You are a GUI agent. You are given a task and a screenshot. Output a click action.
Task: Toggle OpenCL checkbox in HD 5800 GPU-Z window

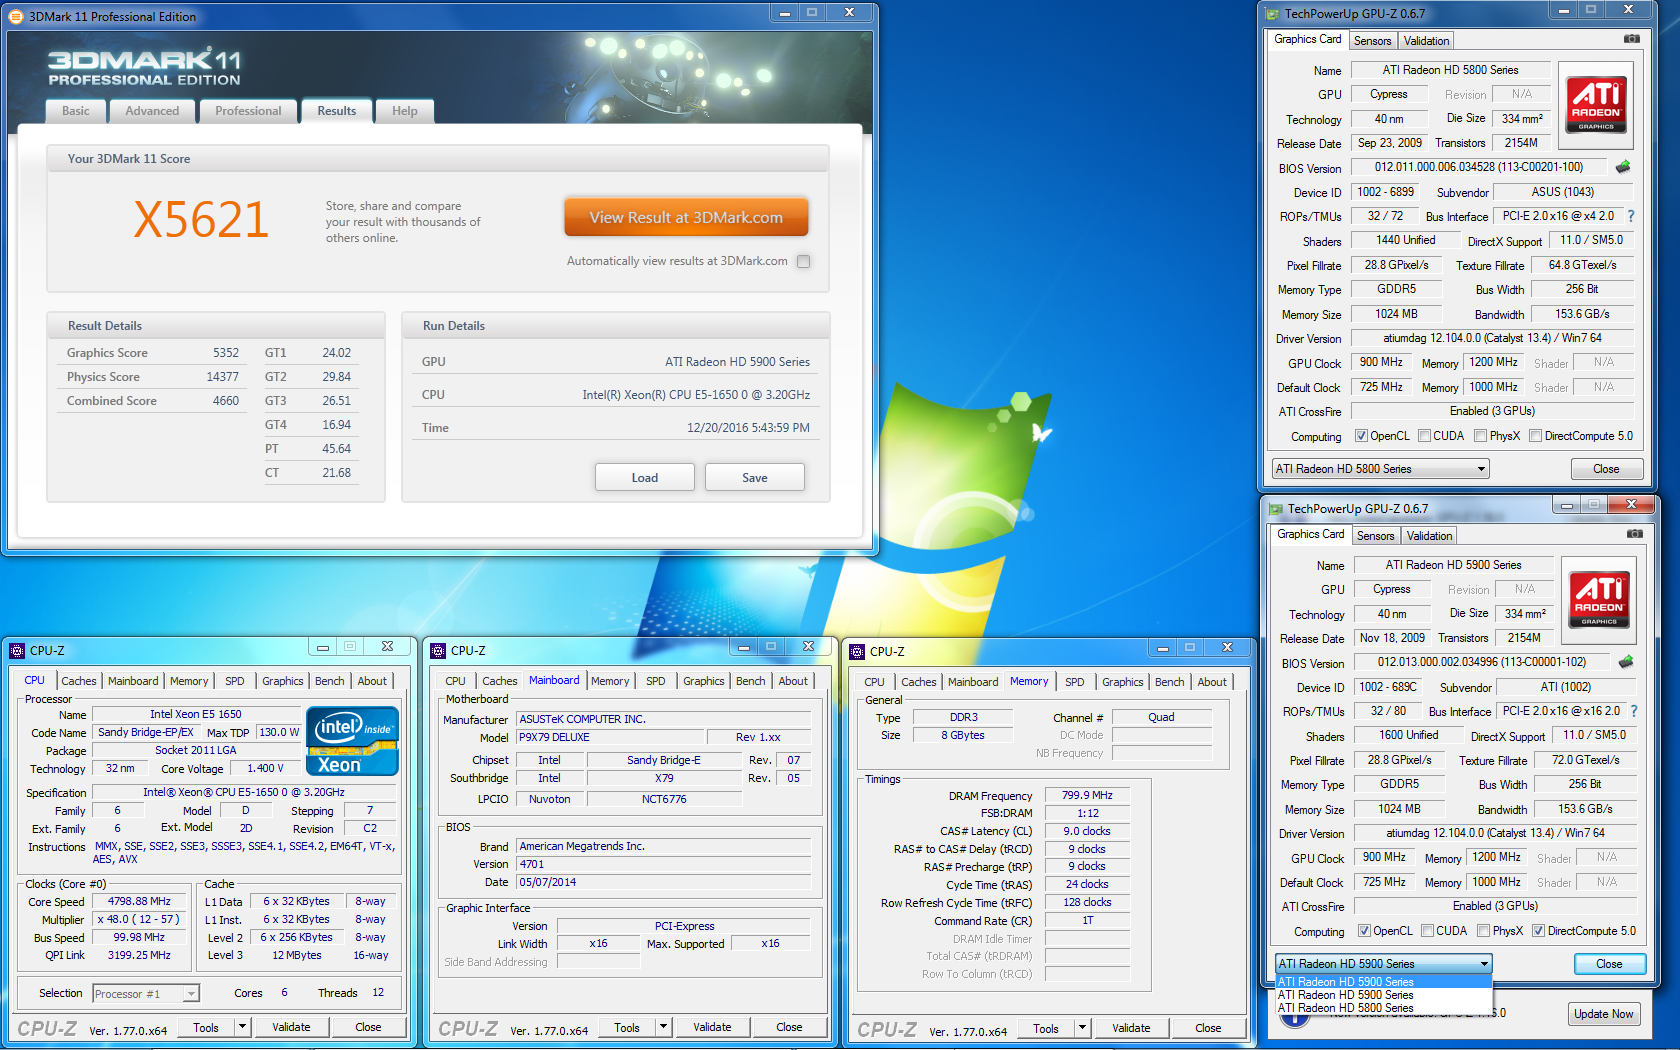tap(1361, 436)
